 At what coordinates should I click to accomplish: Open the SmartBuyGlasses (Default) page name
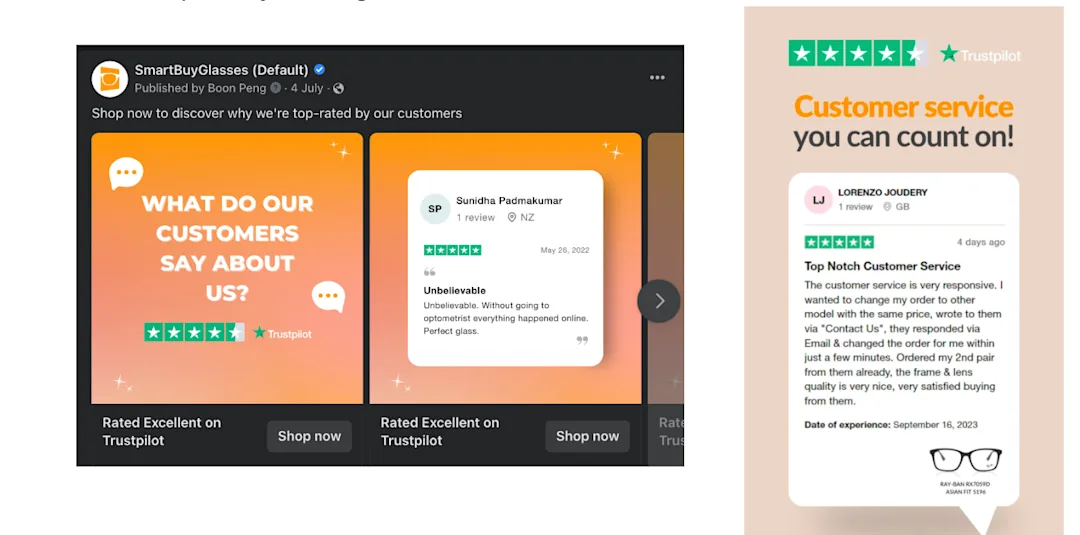click(x=221, y=70)
